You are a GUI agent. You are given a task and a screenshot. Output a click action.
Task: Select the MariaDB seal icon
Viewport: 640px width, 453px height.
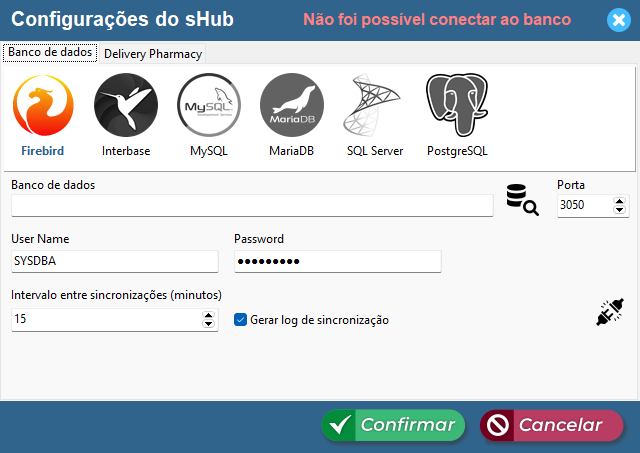(x=292, y=105)
